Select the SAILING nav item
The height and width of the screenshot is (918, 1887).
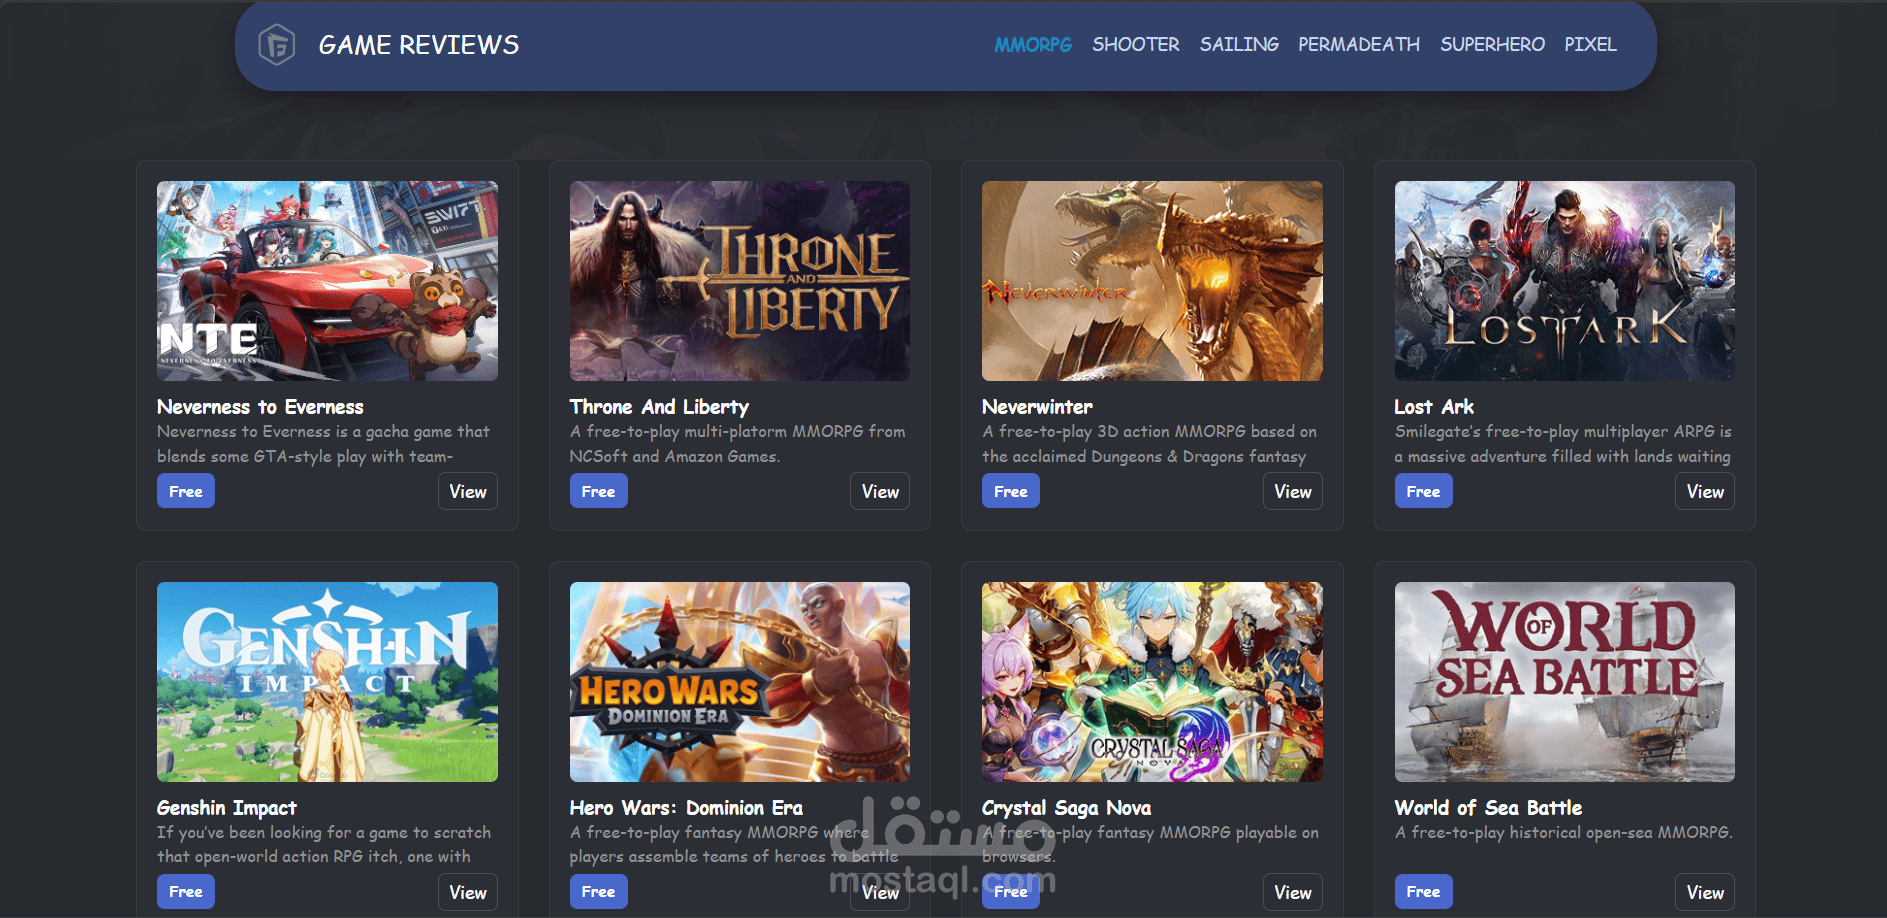coord(1239,45)
